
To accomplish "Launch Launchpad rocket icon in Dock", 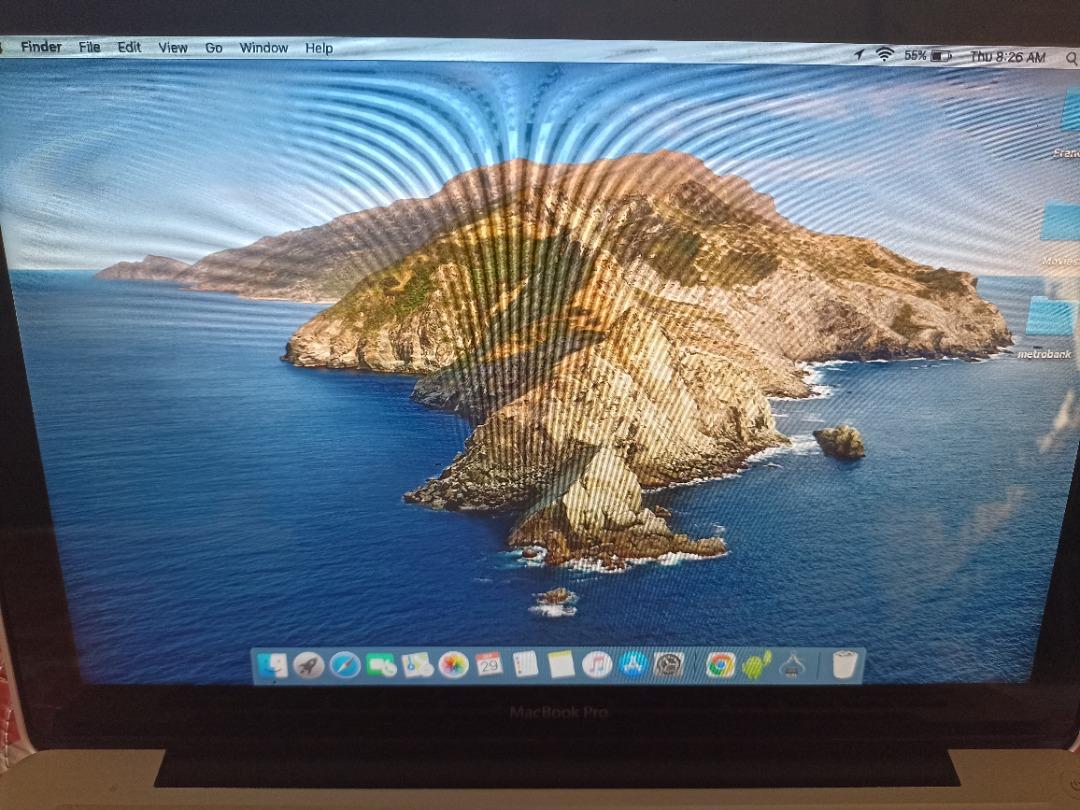I will (x=309, y=665).
